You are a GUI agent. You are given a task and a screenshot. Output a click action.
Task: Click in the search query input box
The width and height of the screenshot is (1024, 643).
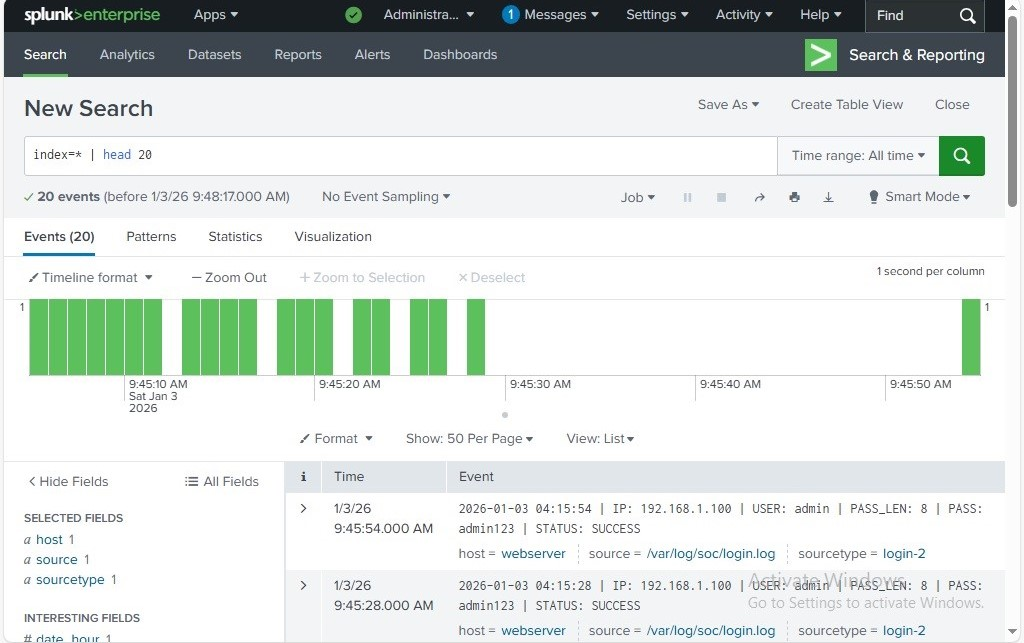[400, 155]
